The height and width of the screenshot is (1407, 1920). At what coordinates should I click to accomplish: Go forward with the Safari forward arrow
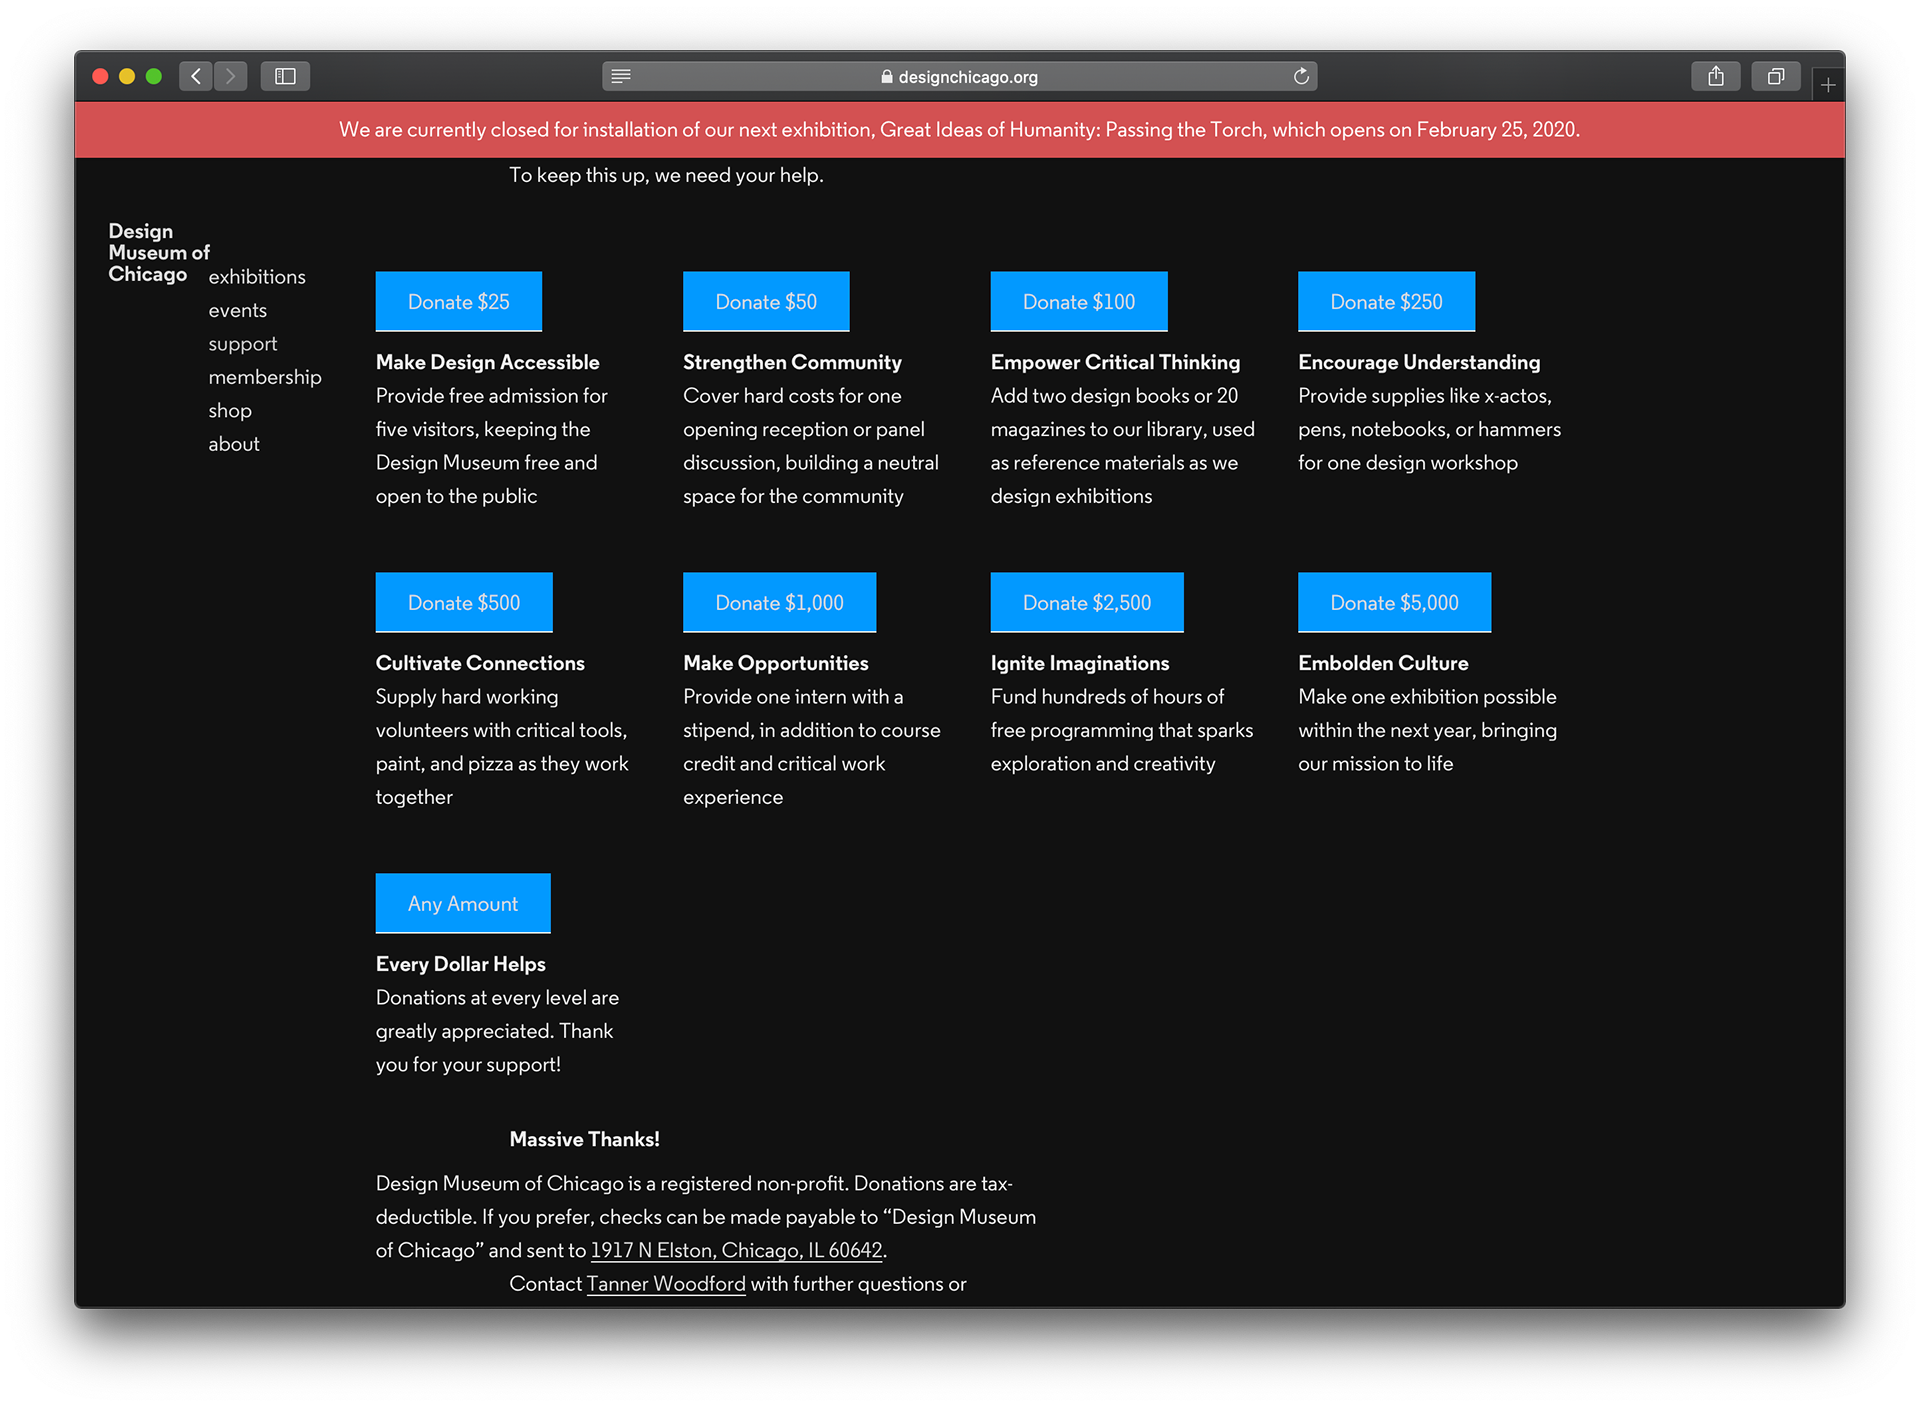pyautogui.click(x=231, y=76)
